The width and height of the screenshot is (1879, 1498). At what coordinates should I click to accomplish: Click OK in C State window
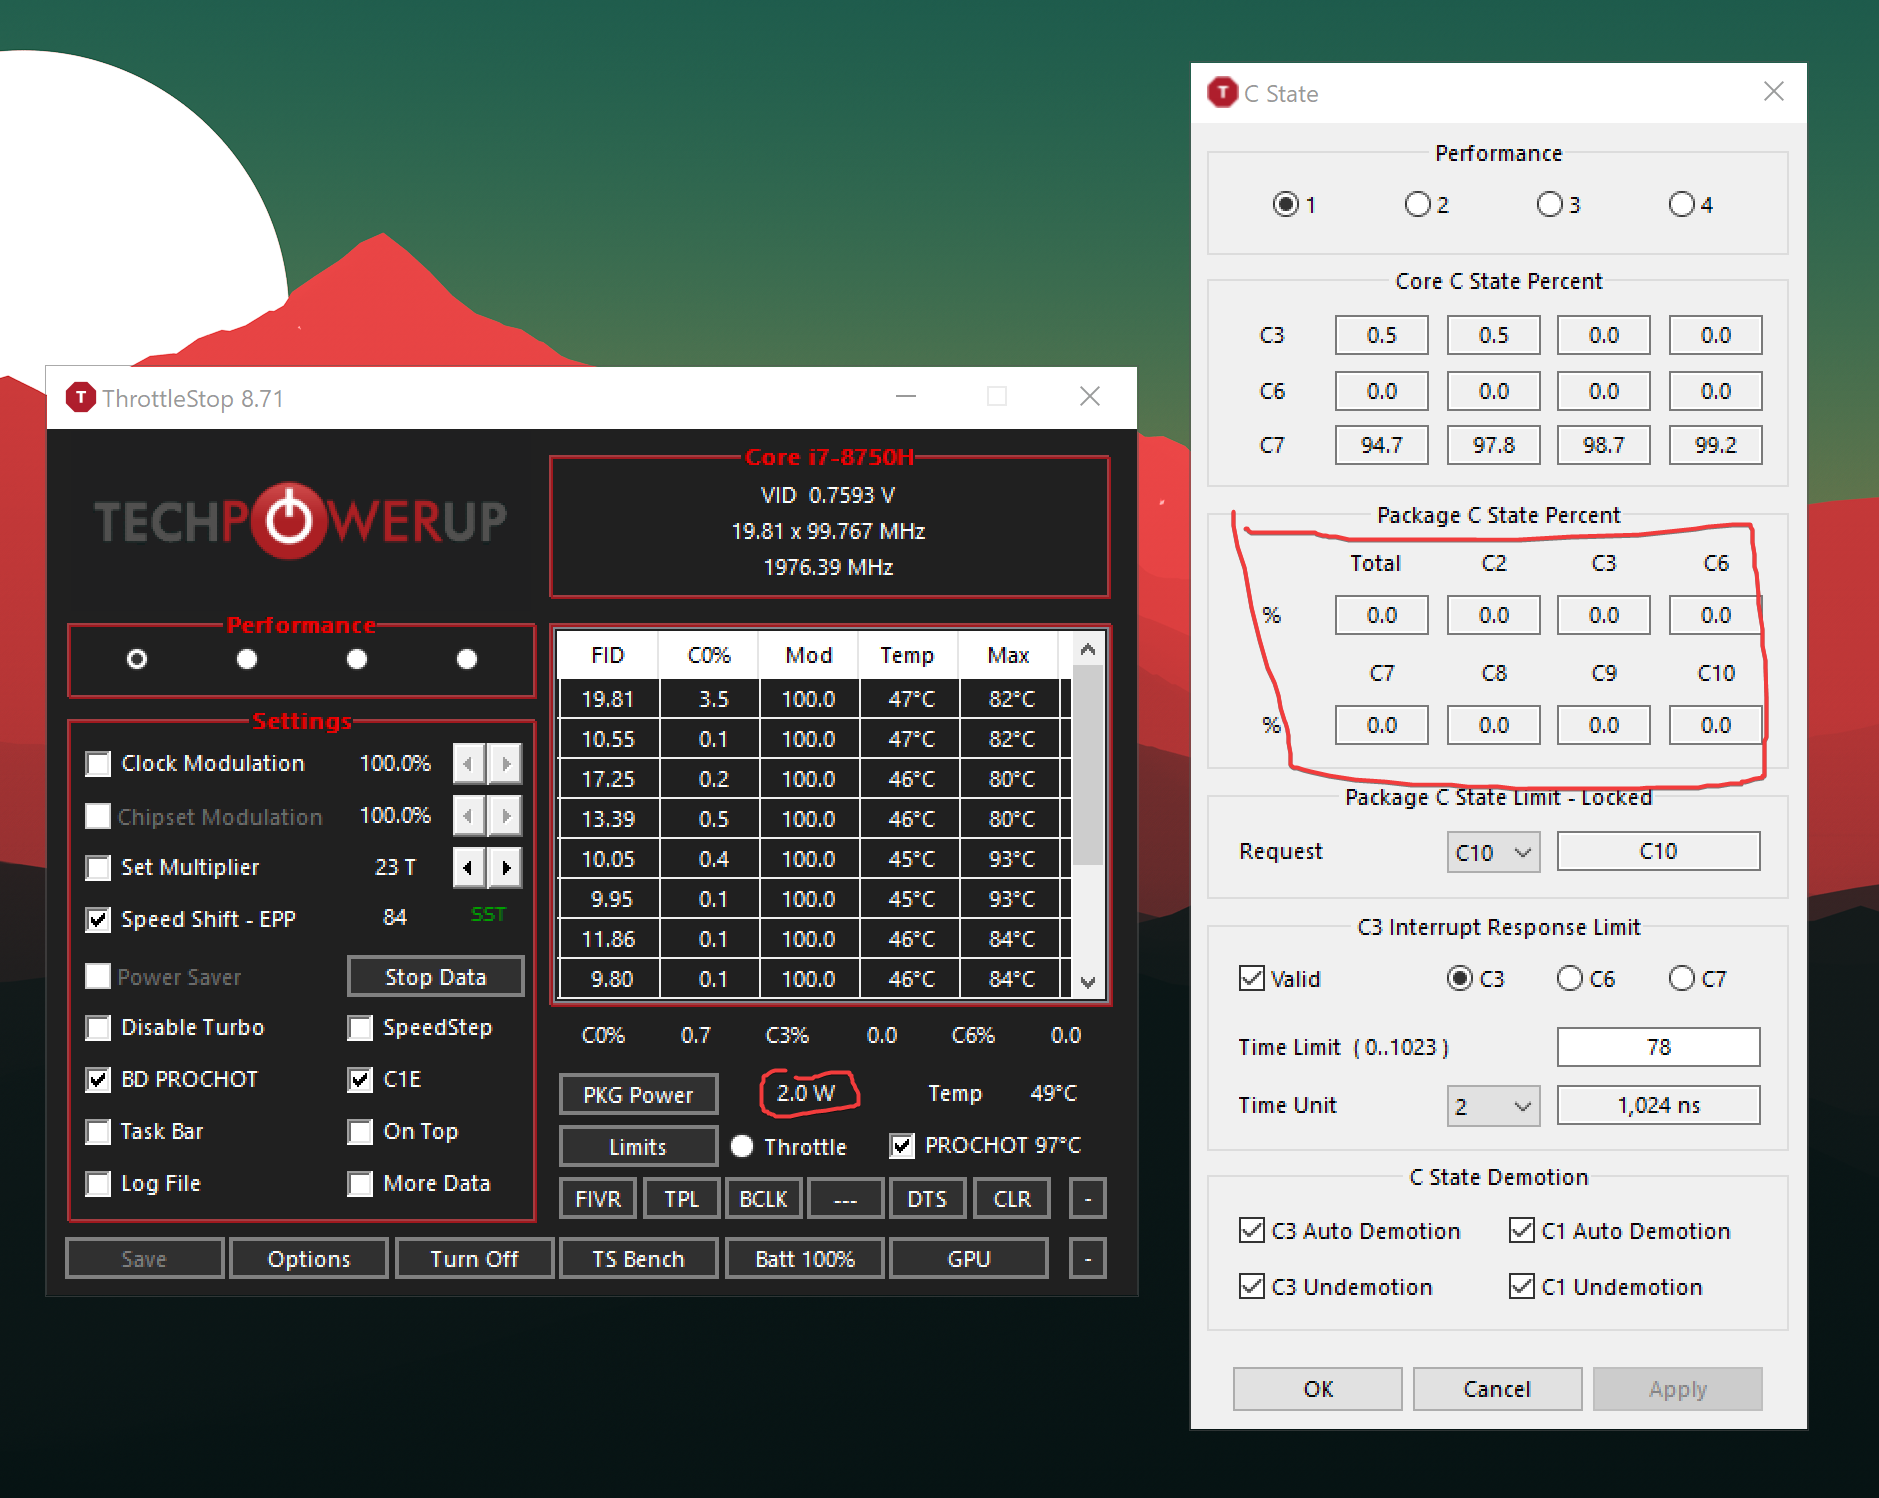(x=1318, y=1389)
